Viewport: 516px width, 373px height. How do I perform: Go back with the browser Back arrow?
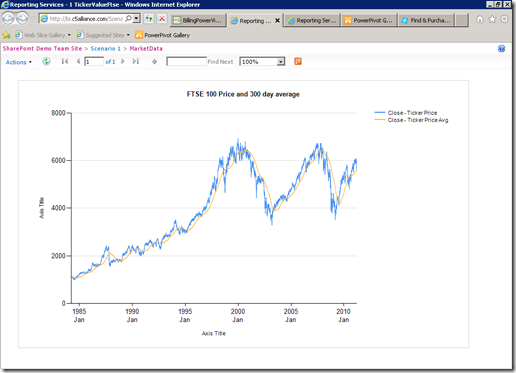(x=8, y=18)
